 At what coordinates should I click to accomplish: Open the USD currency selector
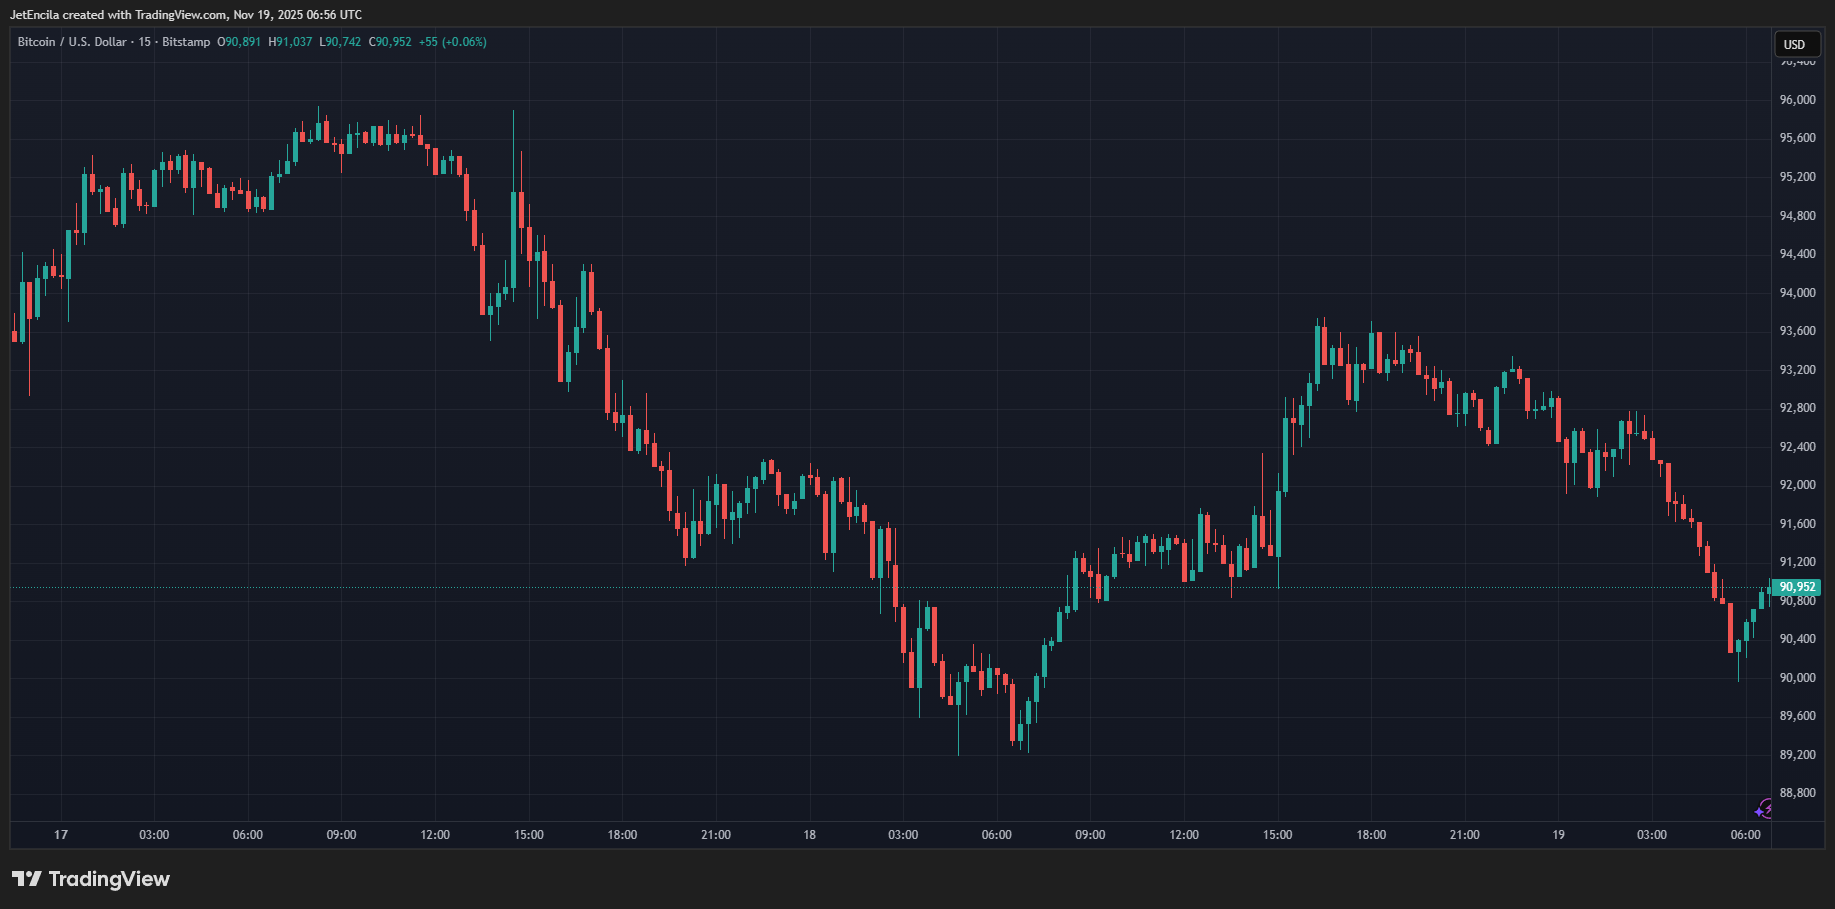click(x=1795, y=44)
